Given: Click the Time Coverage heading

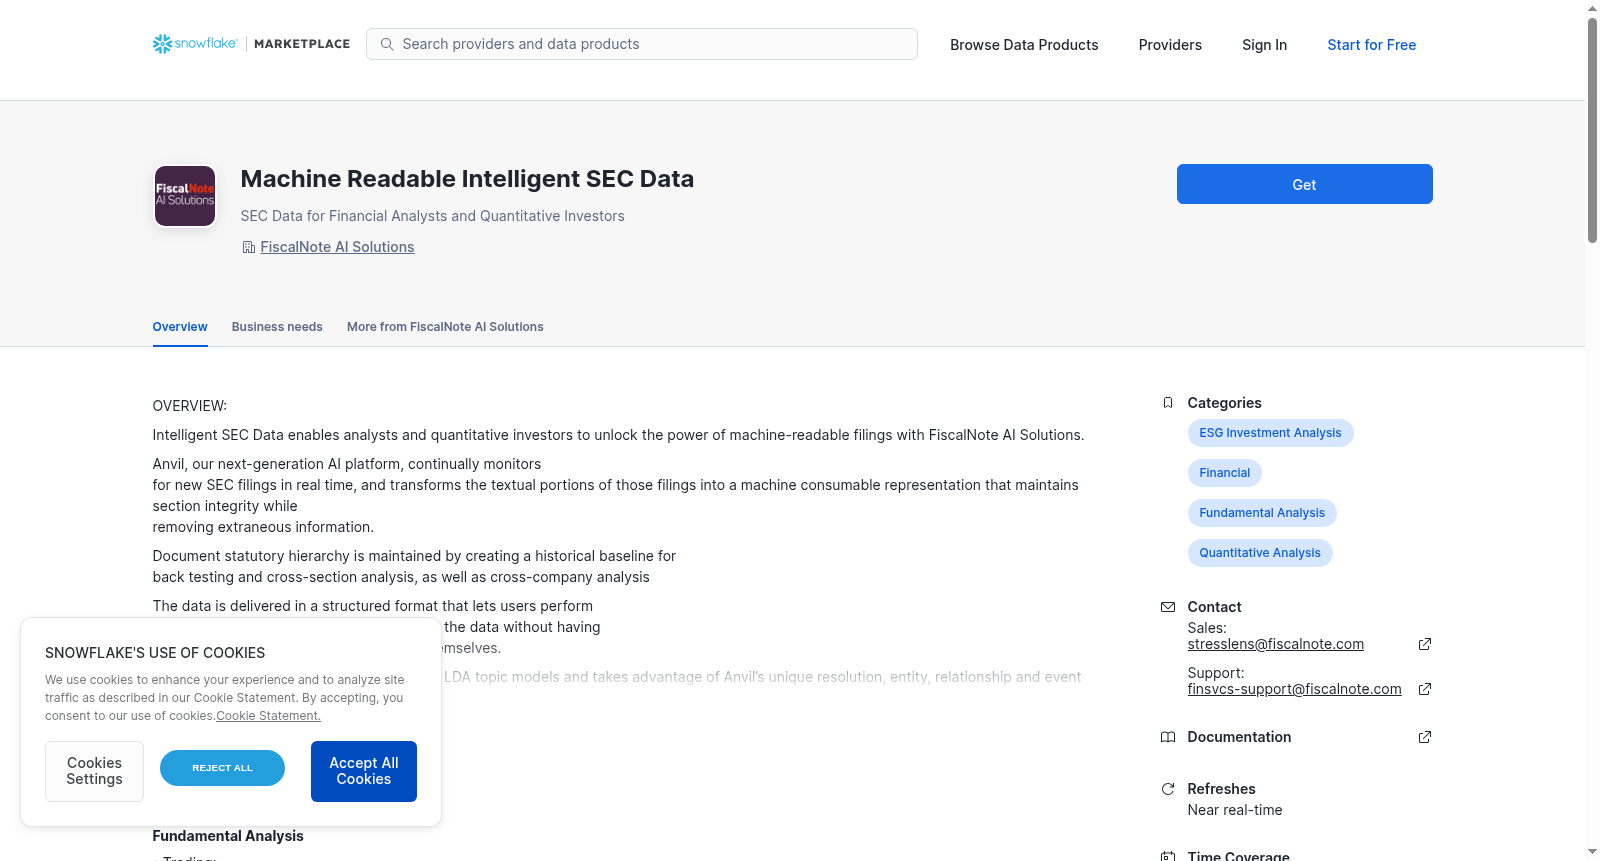Looking at the screenshot, I should coord(1238,856).
